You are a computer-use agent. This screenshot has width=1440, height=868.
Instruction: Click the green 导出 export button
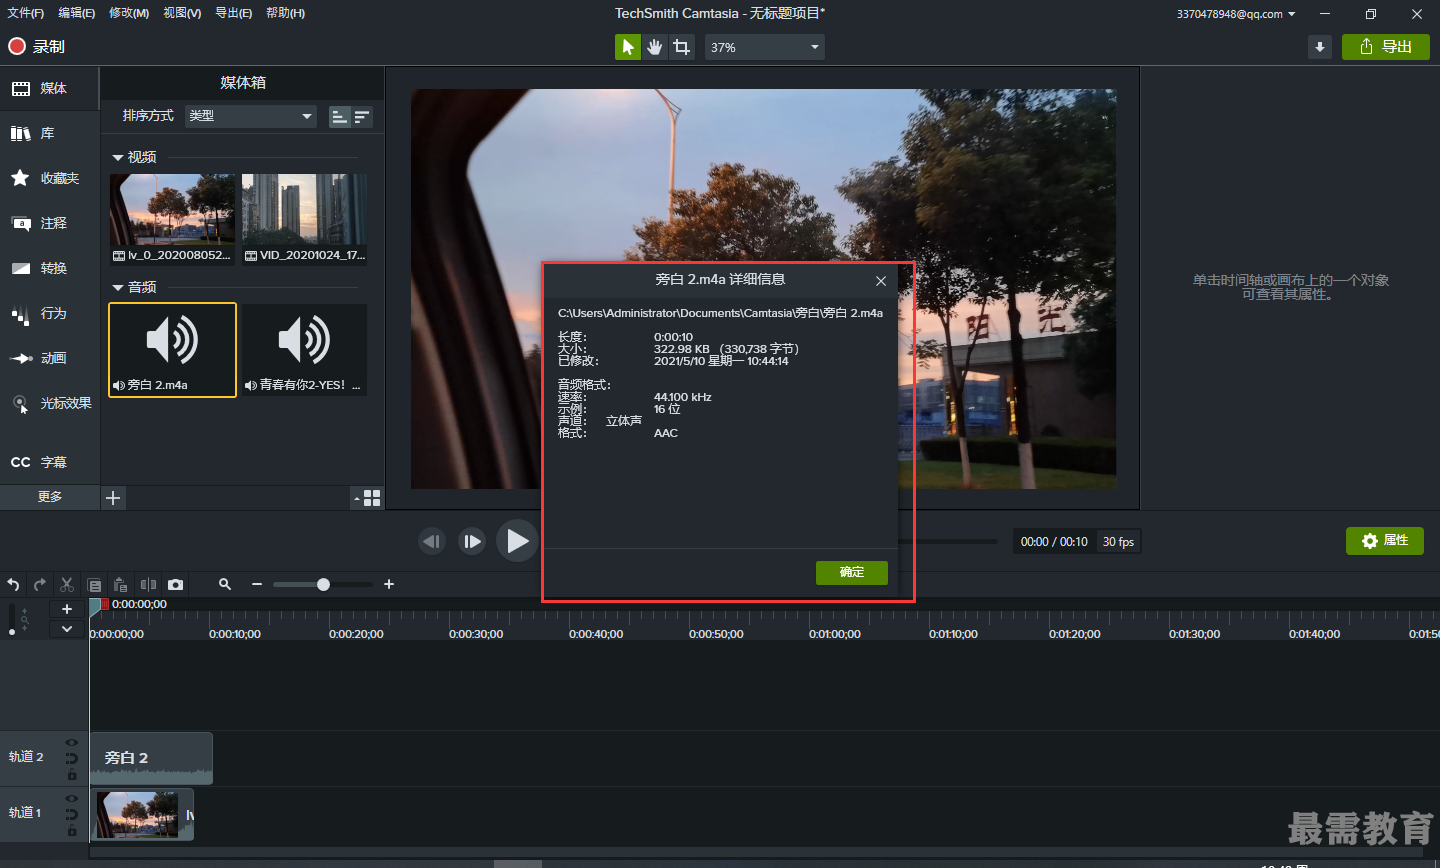click(x=1386, y=47)
